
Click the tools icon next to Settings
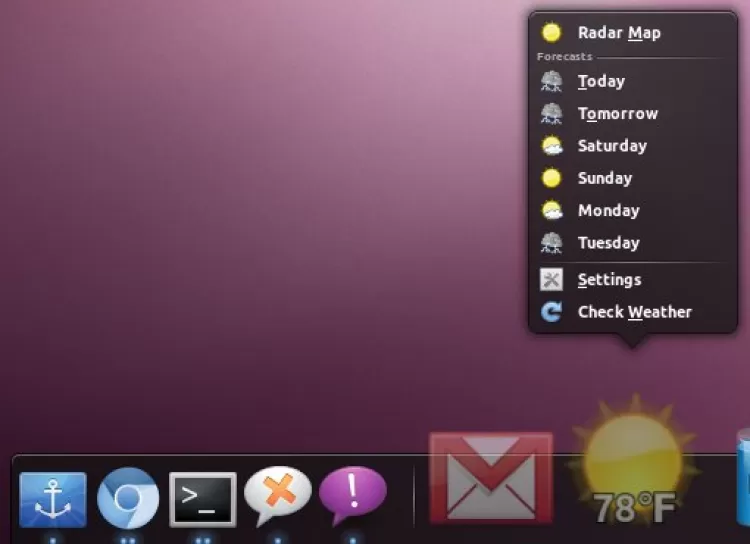point(551,280)
